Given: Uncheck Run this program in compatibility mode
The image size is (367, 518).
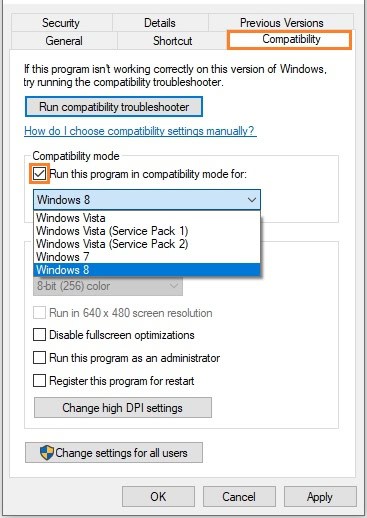Looking at the screenshot, I should [x=39, y=174].
